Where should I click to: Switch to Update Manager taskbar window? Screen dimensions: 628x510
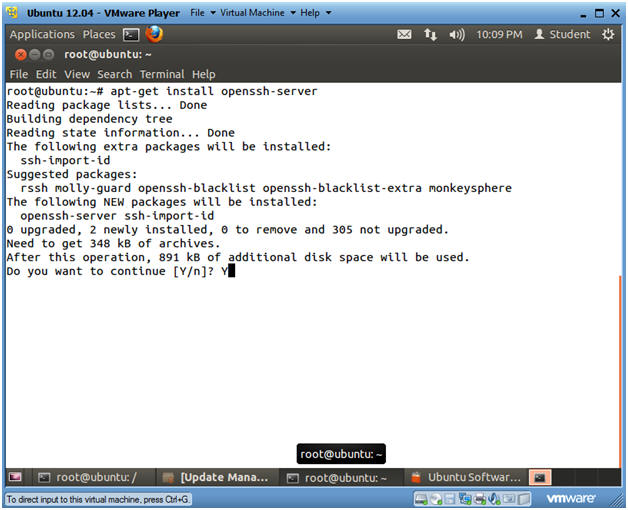[x=216, y=477]
